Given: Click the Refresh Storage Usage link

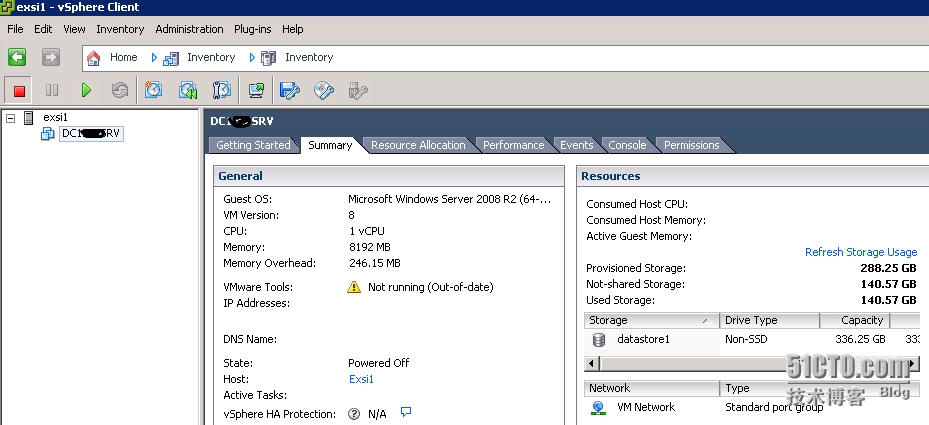Looking at the screenshot, I should 861,252.
